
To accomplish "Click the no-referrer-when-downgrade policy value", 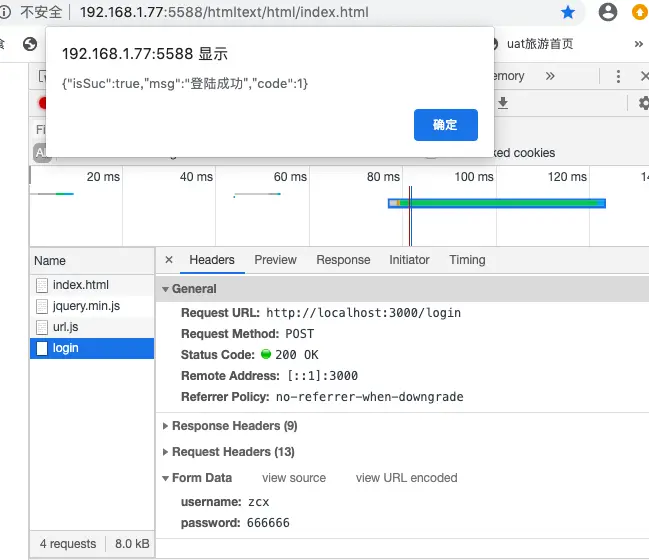I will 370,397.
